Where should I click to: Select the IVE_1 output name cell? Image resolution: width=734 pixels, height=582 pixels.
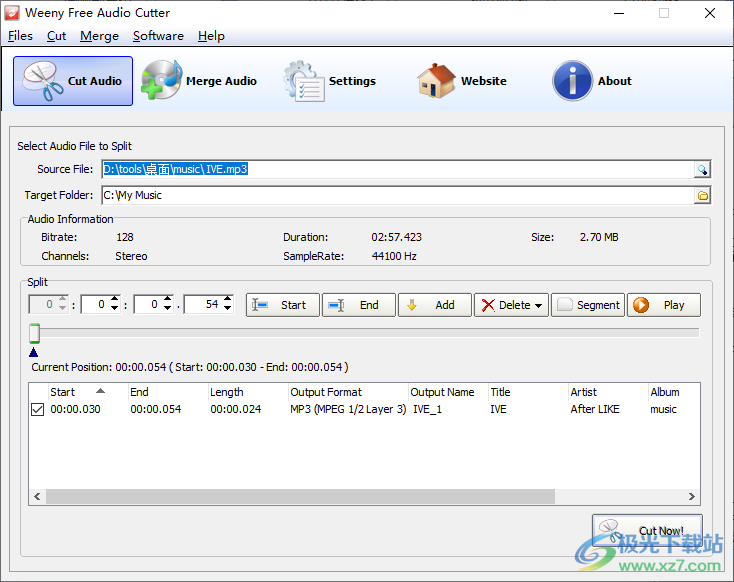(x=427, y=409)
